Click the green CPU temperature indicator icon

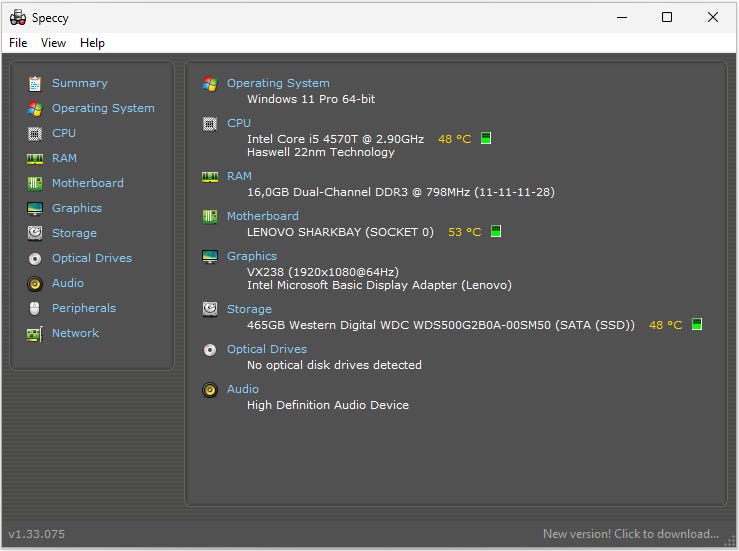click(486, 138)
